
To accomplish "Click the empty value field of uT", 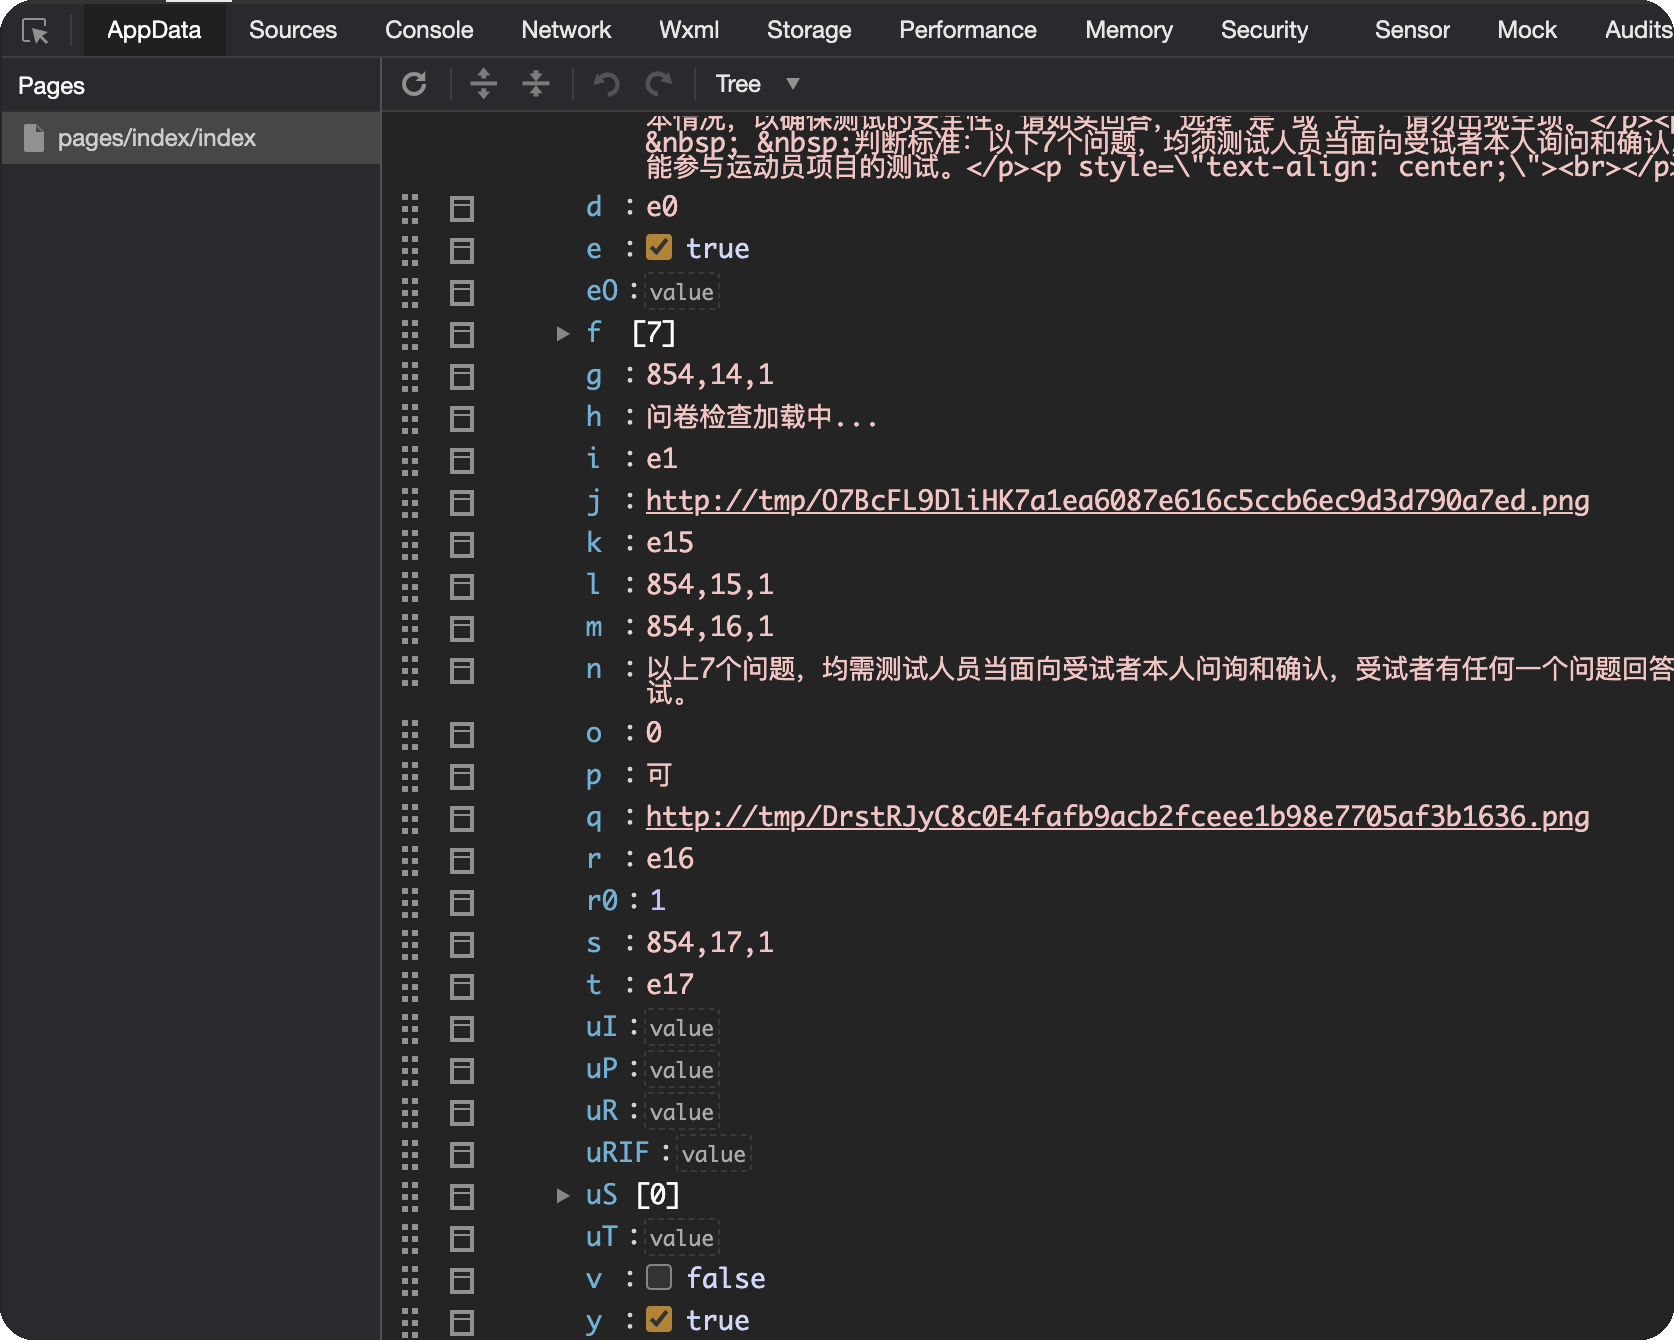I will 682,1238.
